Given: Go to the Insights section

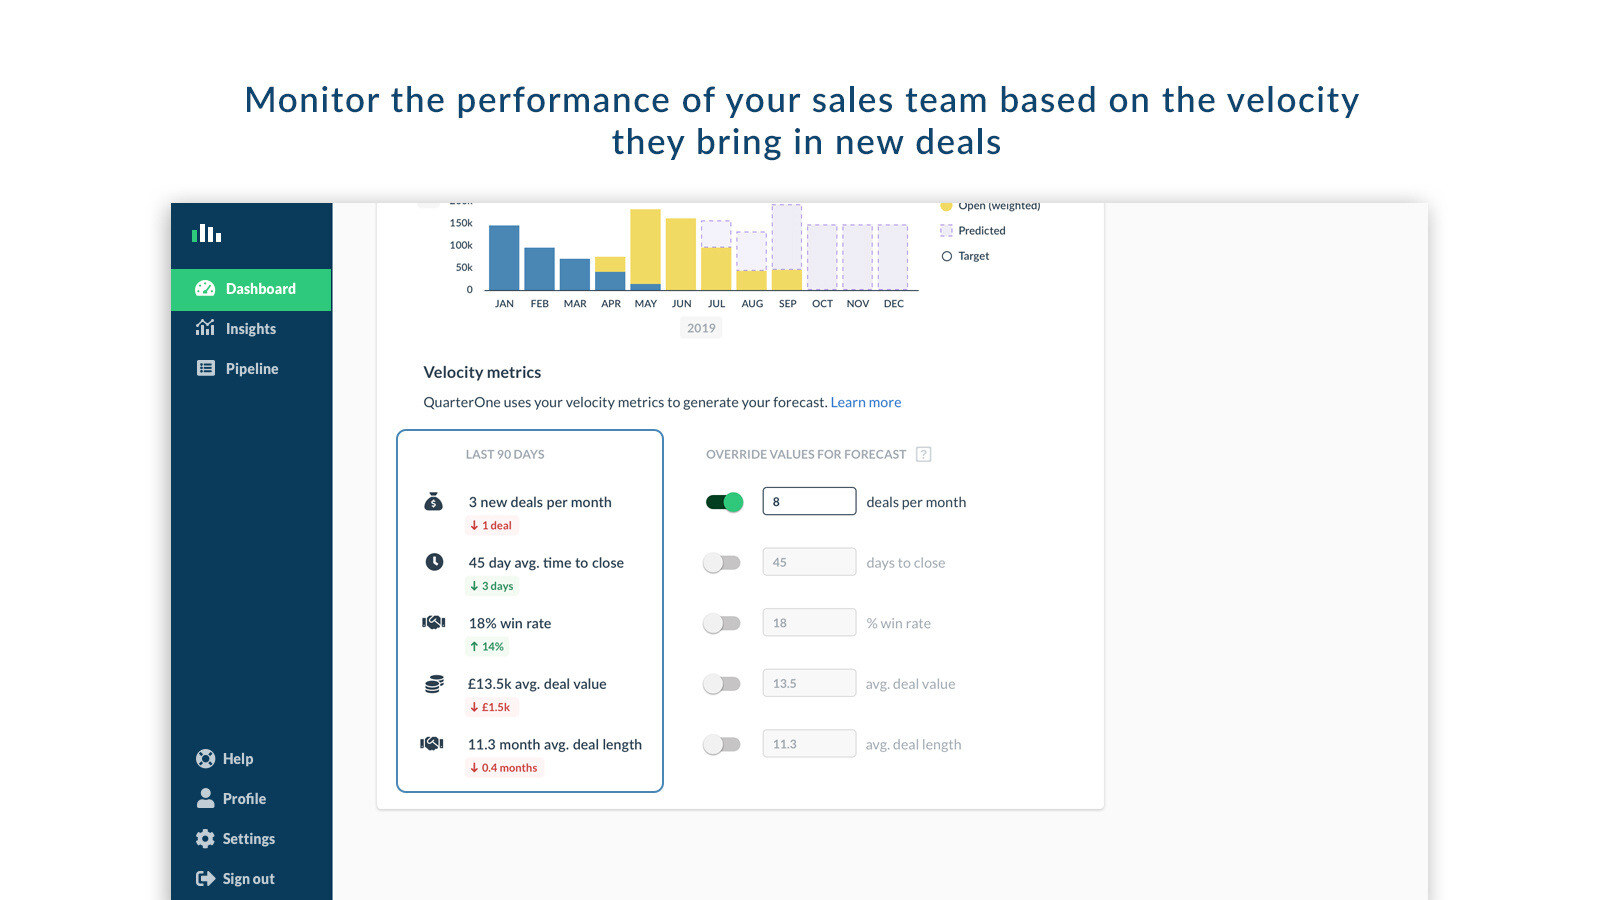Looking at the screenshot, I should (x=250, y=328).
